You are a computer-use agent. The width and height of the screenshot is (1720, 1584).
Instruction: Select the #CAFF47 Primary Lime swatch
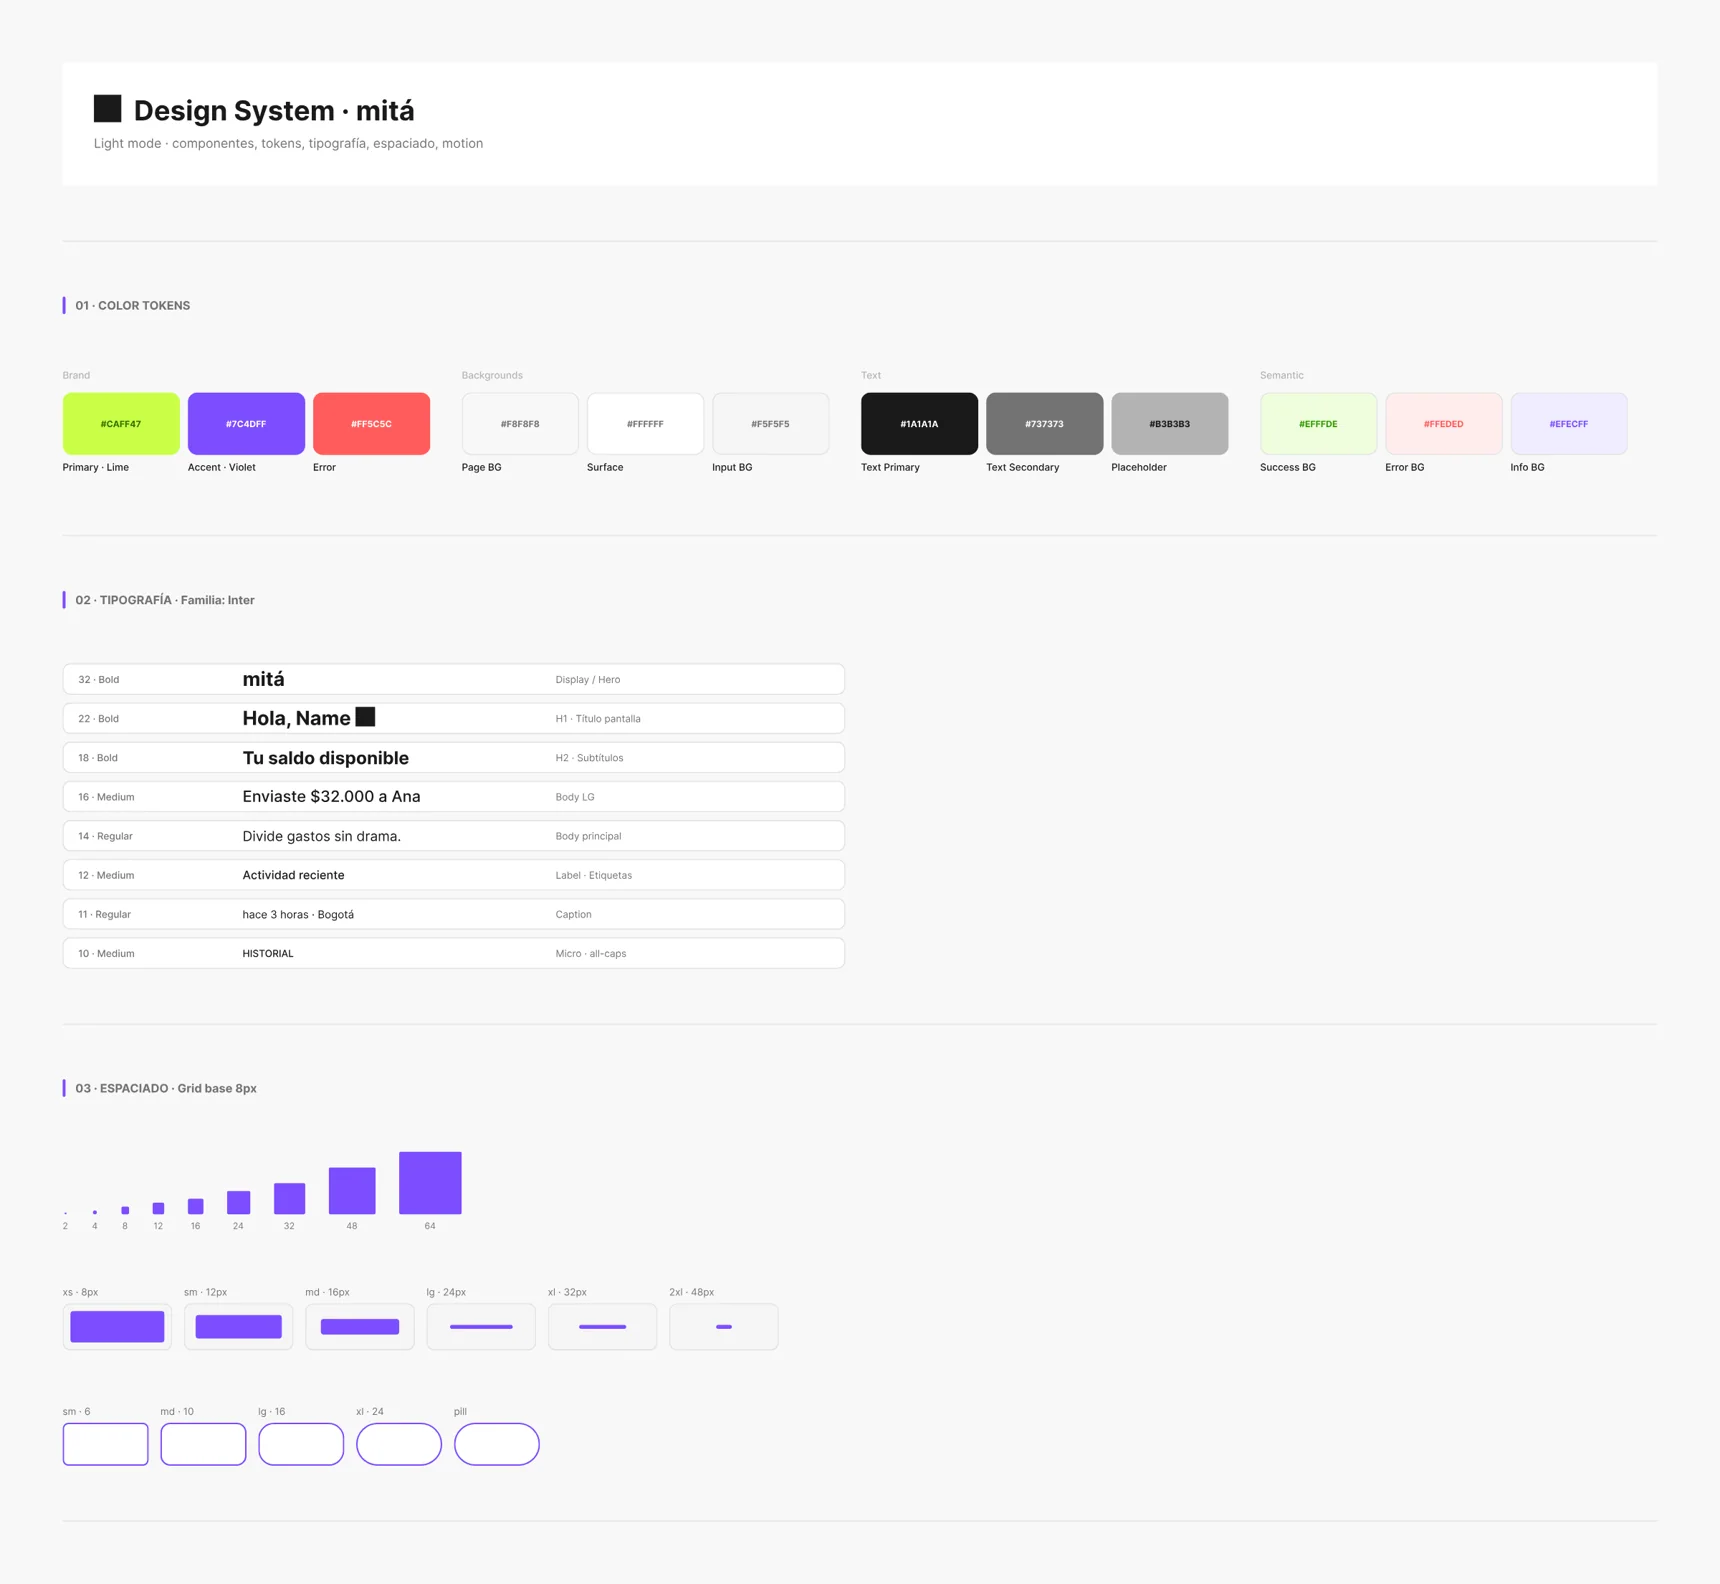[x=121, y=424]
